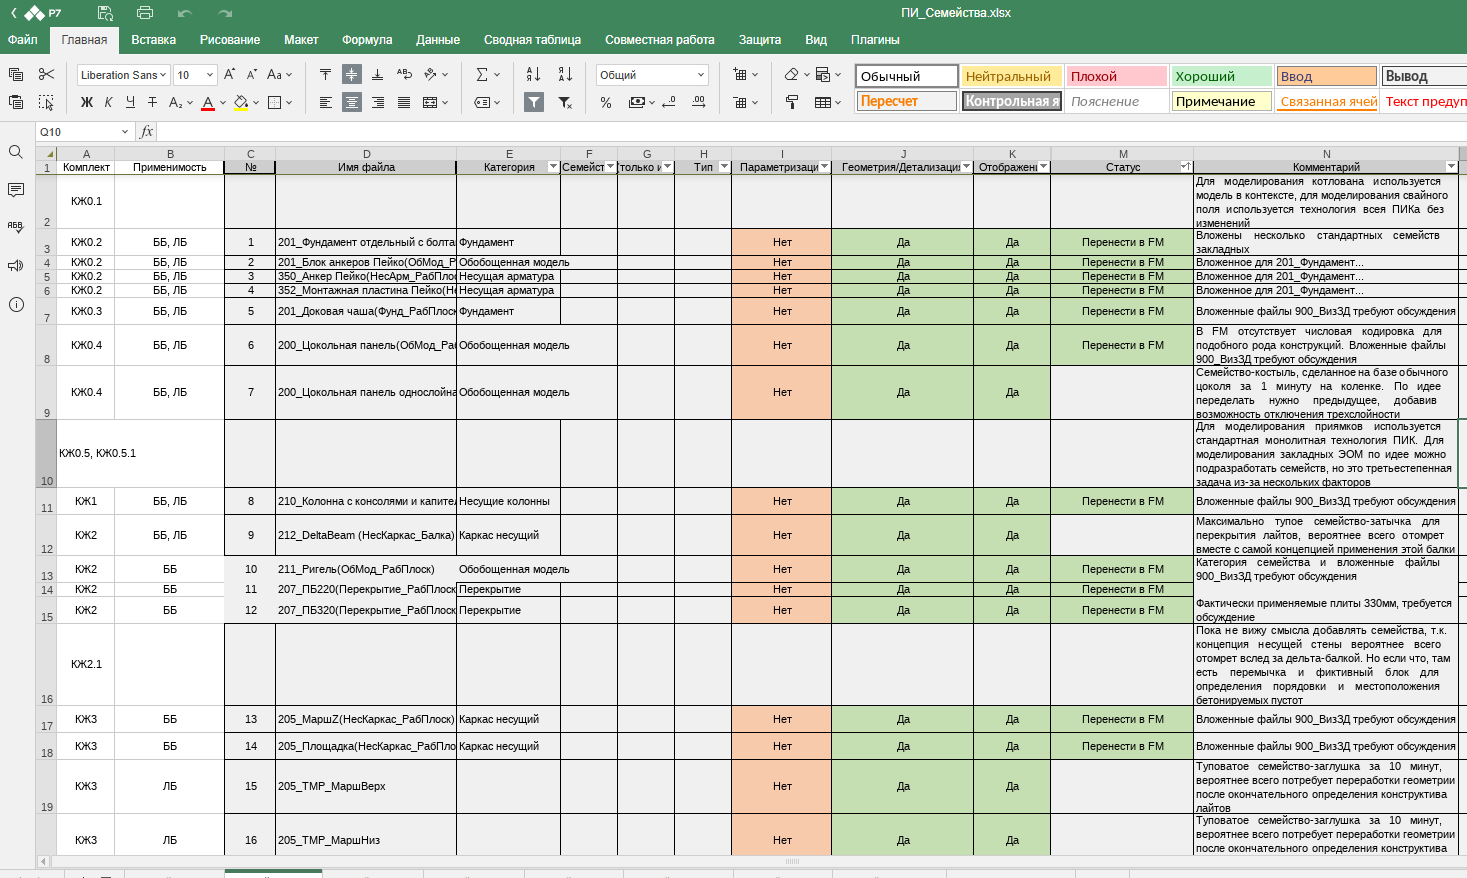Redo the last action

225,13
